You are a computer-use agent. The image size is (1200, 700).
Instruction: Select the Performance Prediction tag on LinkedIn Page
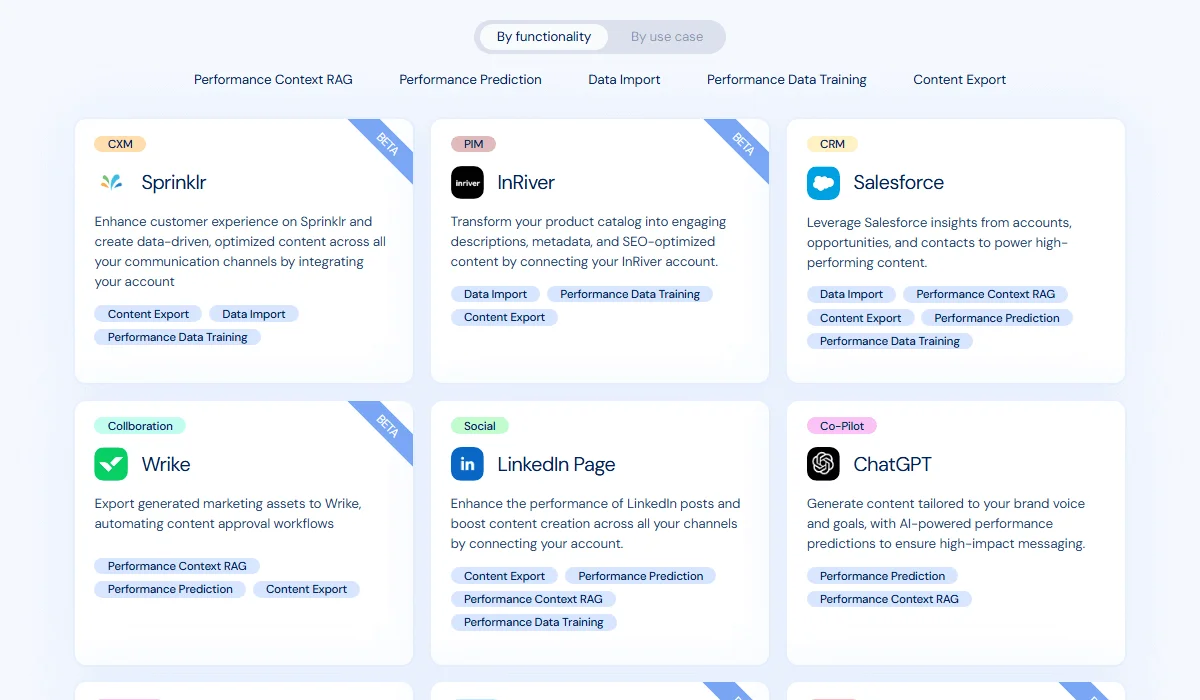[640, 575]
